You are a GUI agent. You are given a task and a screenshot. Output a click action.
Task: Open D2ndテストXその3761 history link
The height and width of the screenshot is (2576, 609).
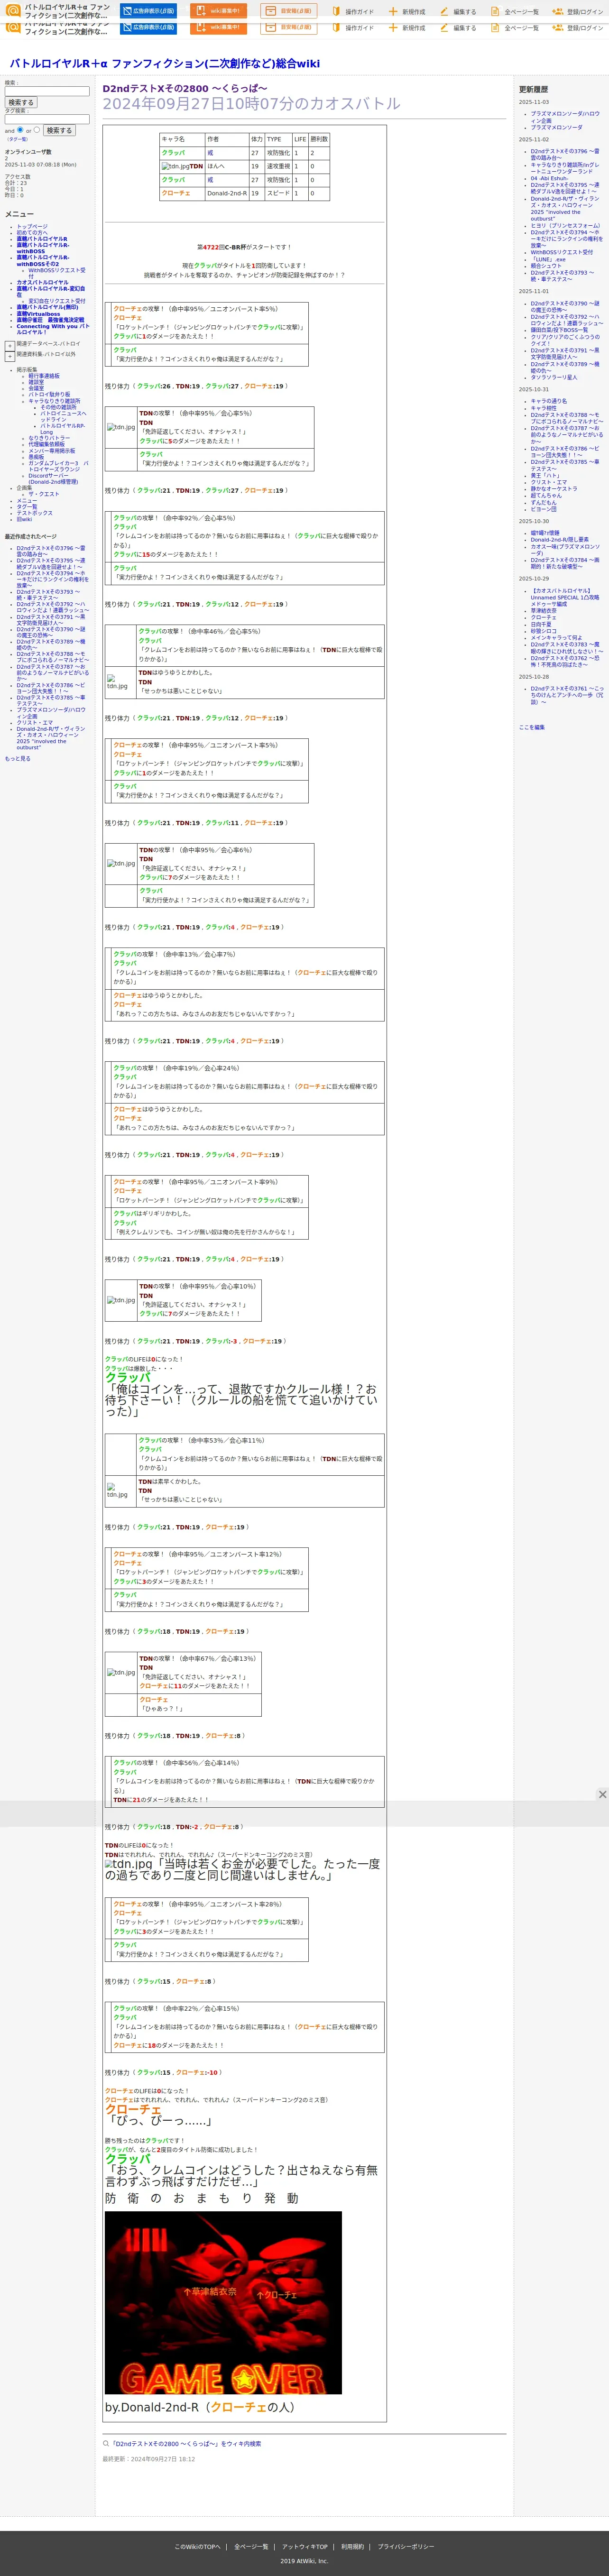[566, 695]
